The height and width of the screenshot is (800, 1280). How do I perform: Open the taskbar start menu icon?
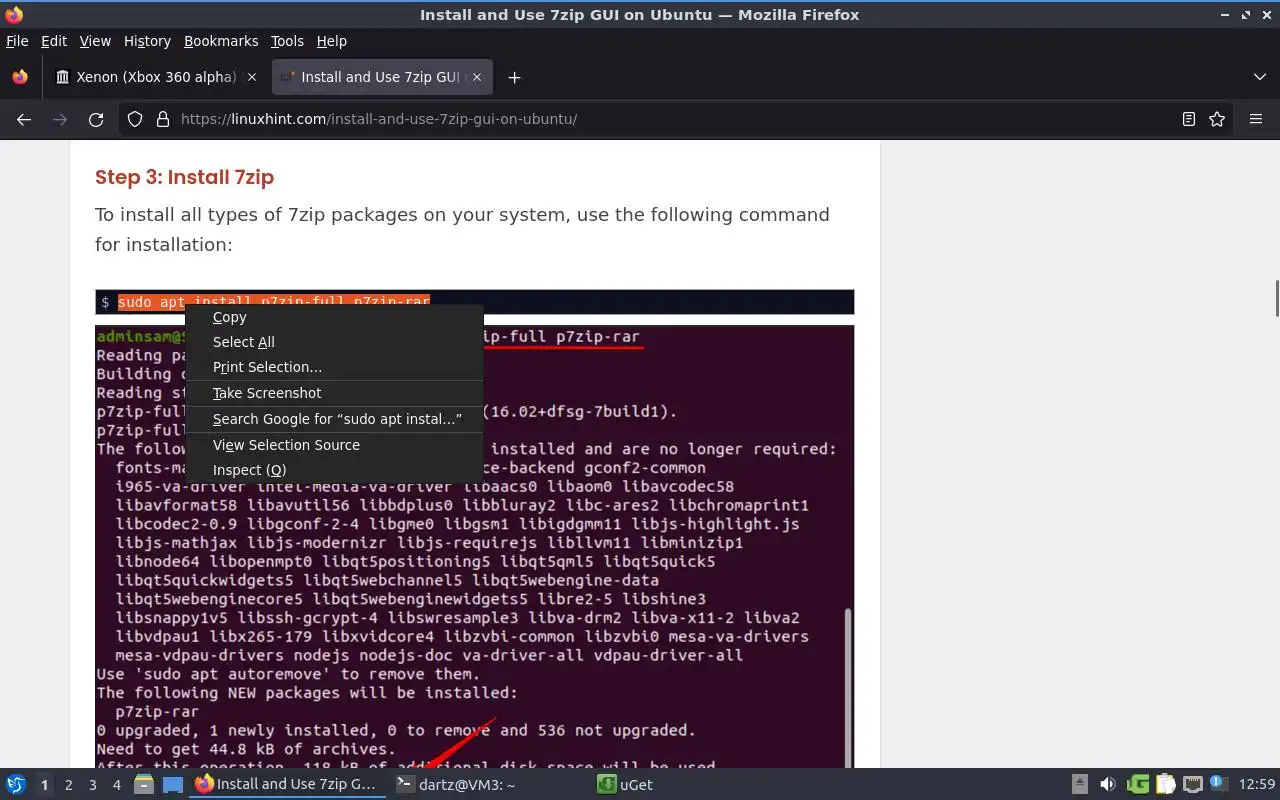(16, 785)
